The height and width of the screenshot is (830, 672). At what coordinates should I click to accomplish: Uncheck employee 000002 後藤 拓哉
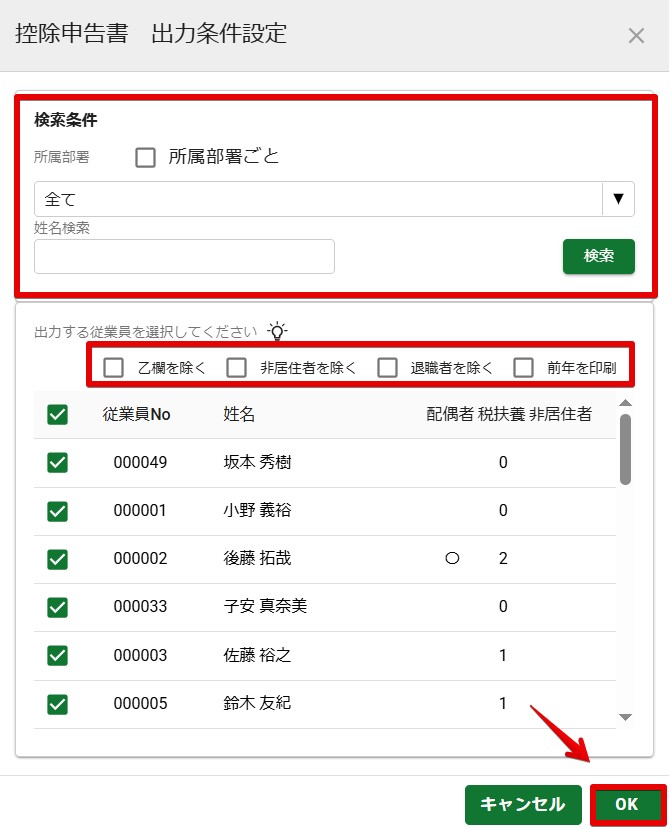click(57, 558)
